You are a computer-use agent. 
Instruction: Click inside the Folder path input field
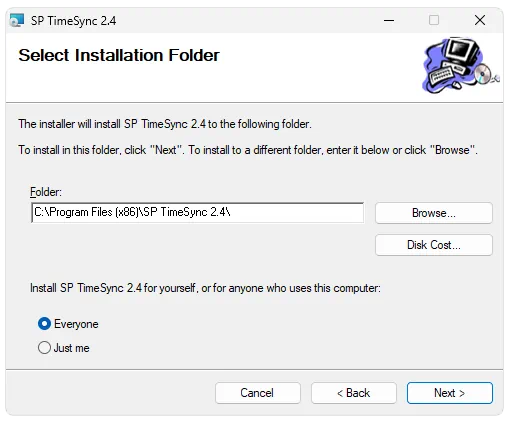coord(197,212)
